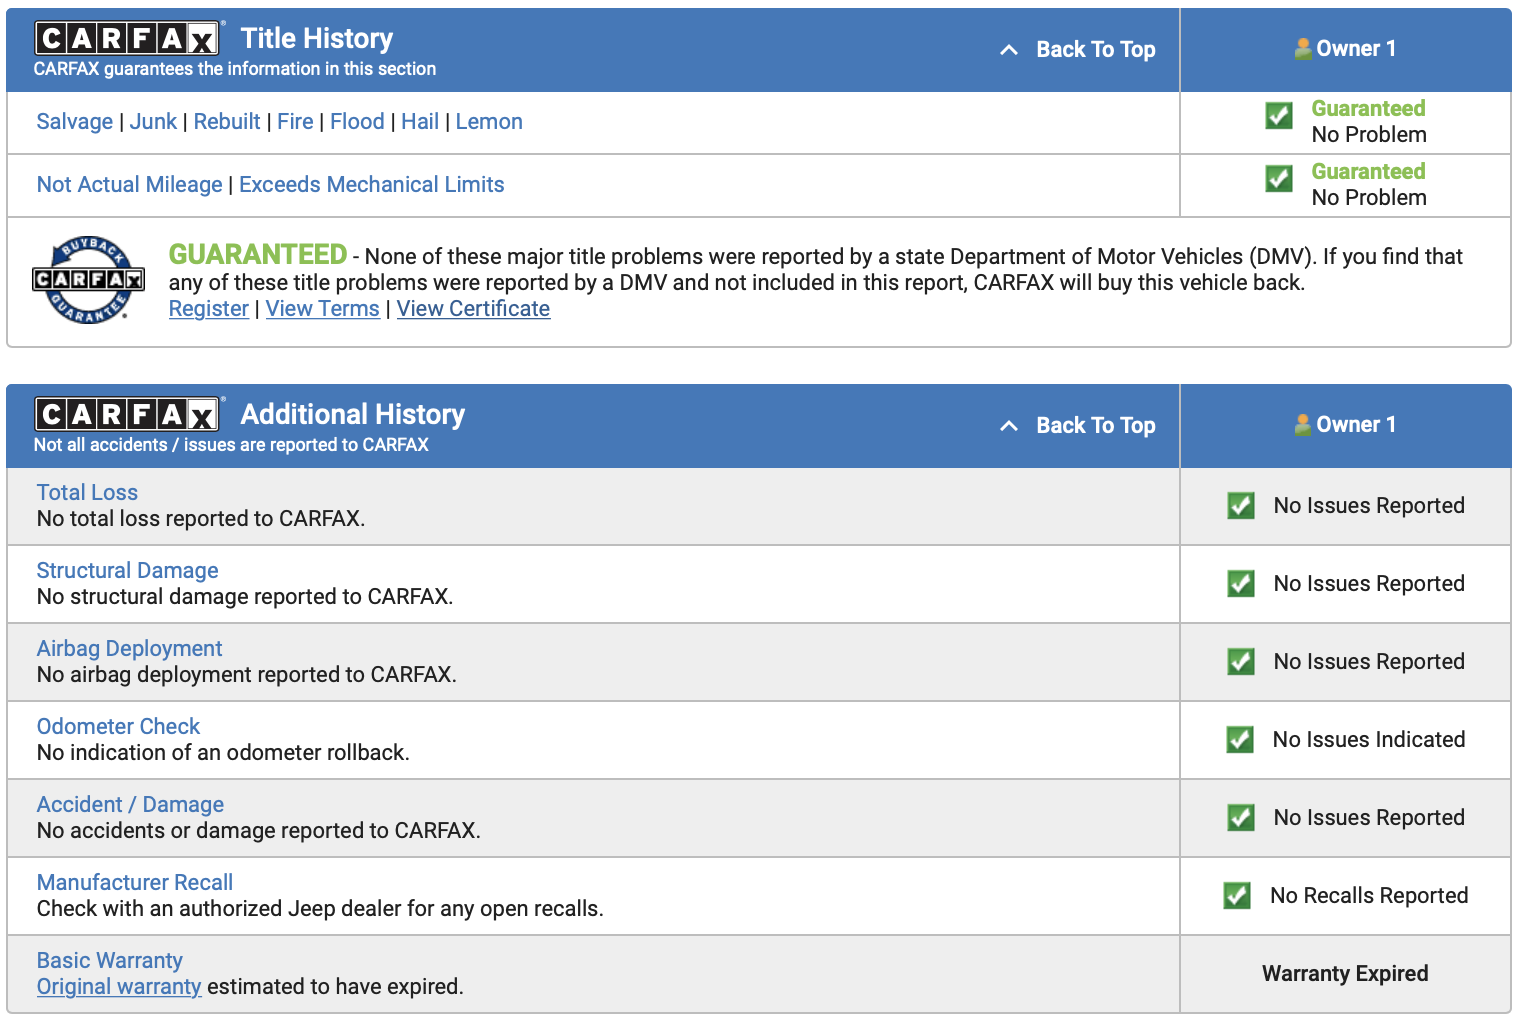Click Back To Top in Additional History header
The width and height of the screenshot is (1518, 1028).
pyautogui.click(x=1095, y=425)
